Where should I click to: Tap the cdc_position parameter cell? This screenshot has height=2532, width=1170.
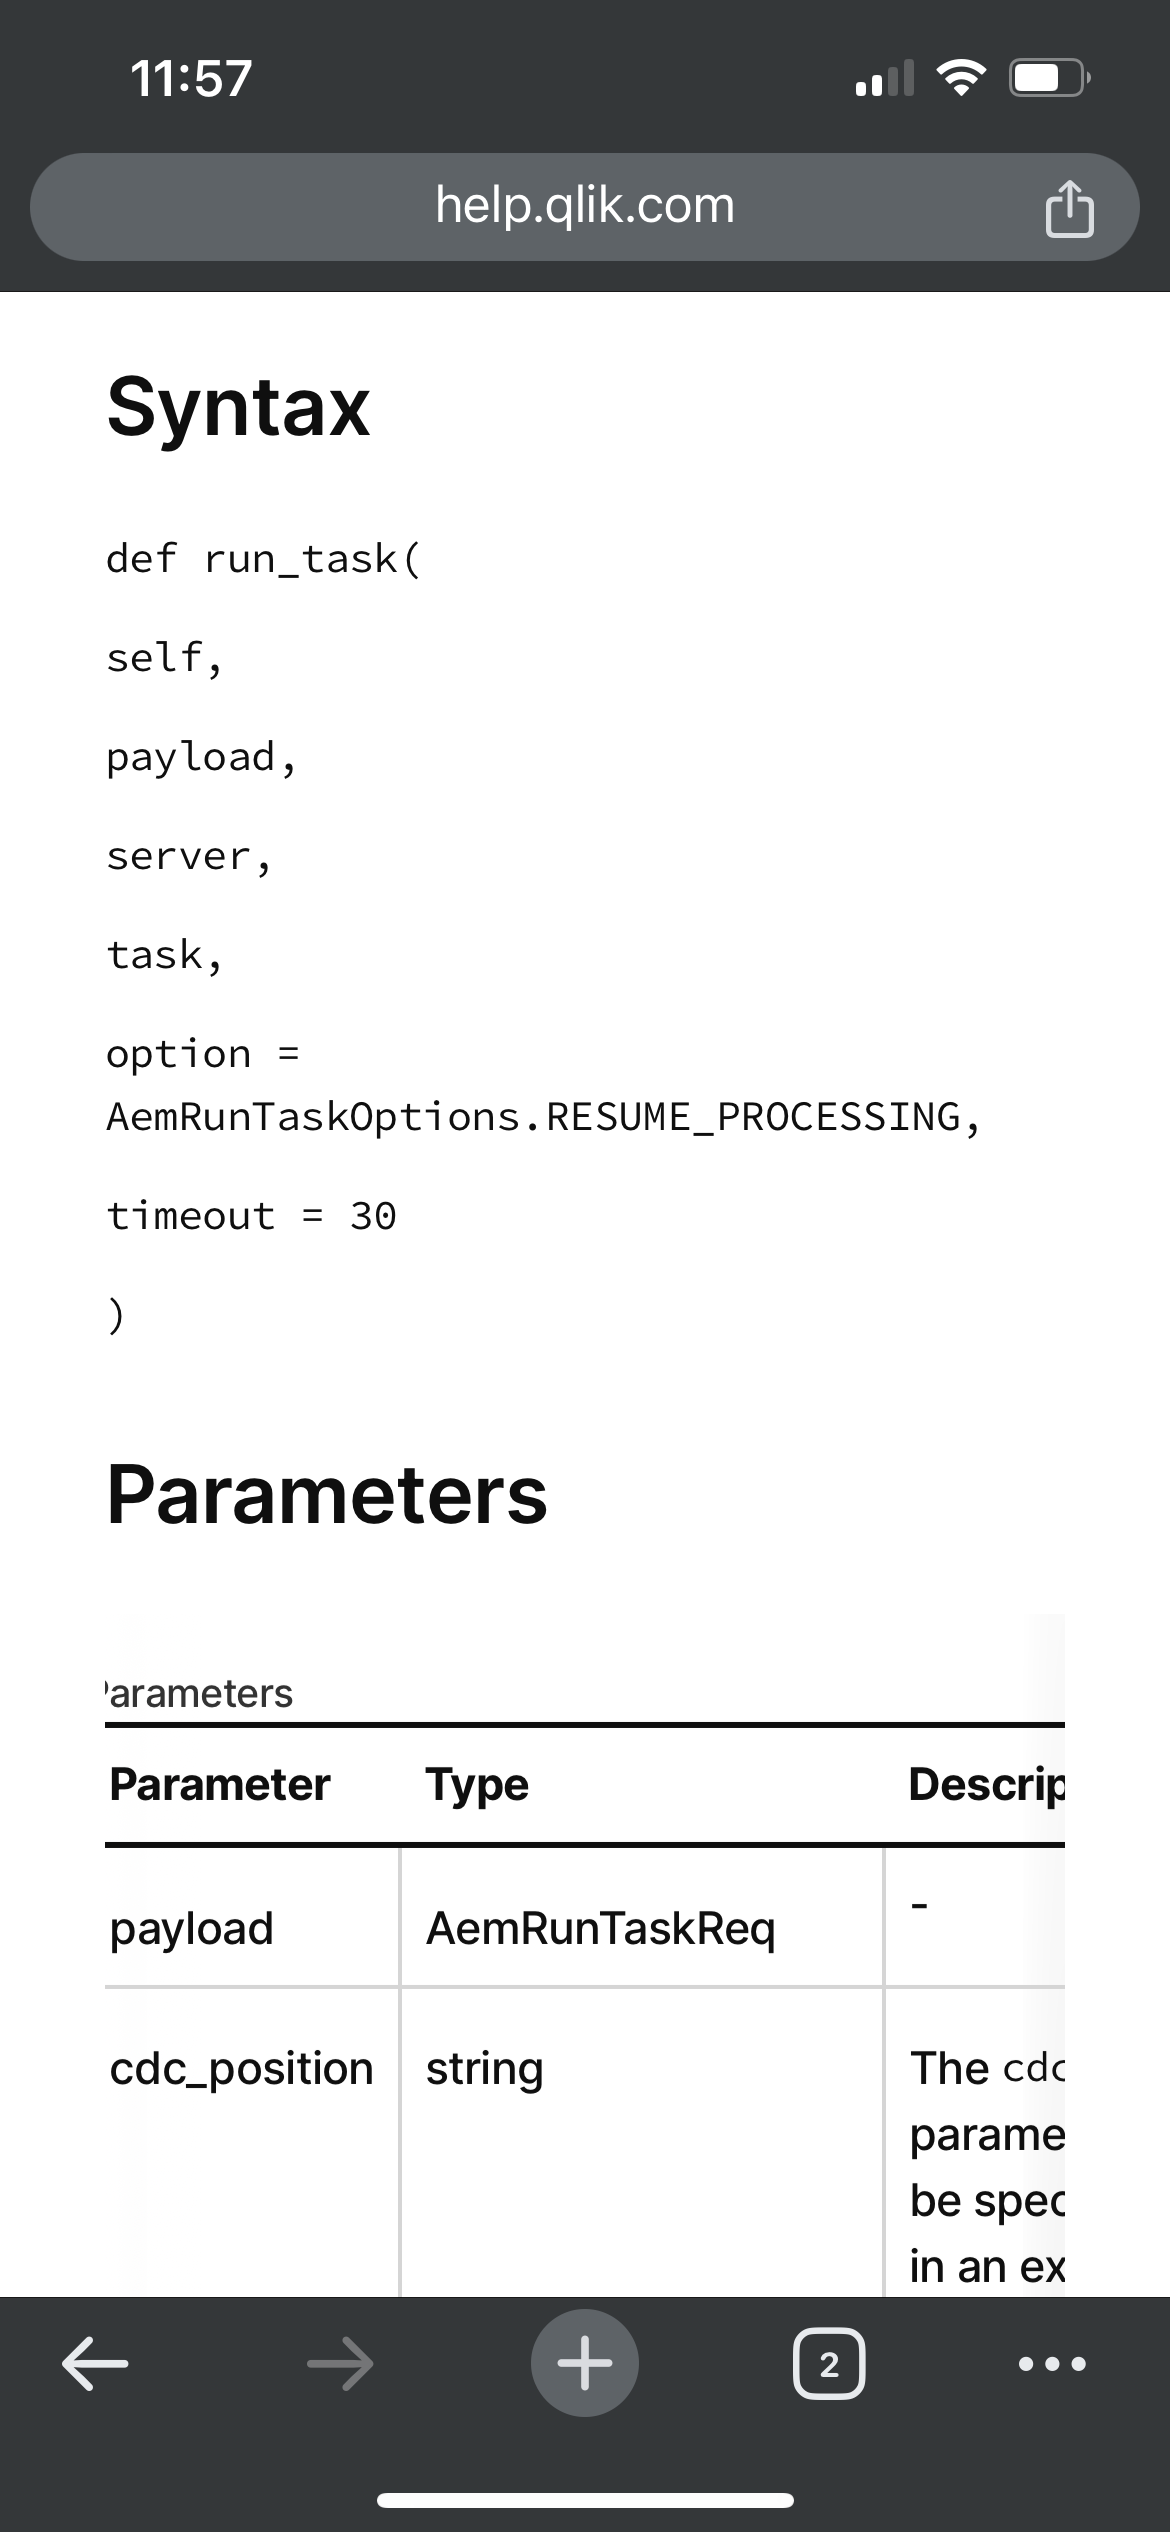pos(241,2068)
